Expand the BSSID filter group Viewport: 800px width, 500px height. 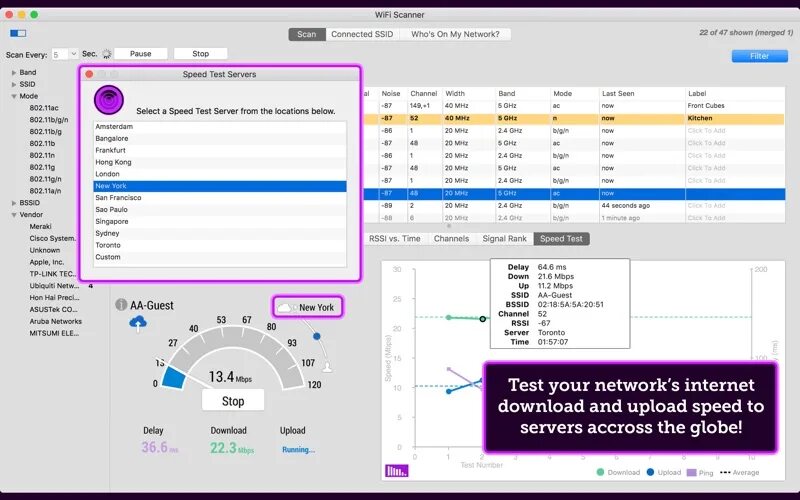coord(14,203)
